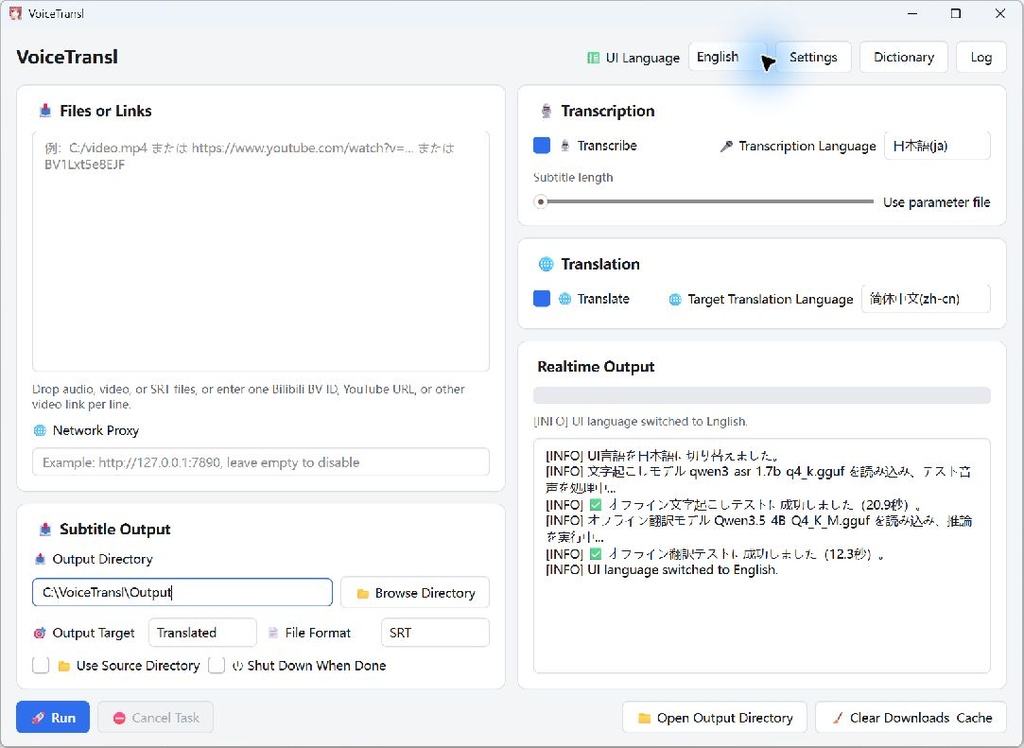Open the File Format dropdown showing SRT

point(435,632)
